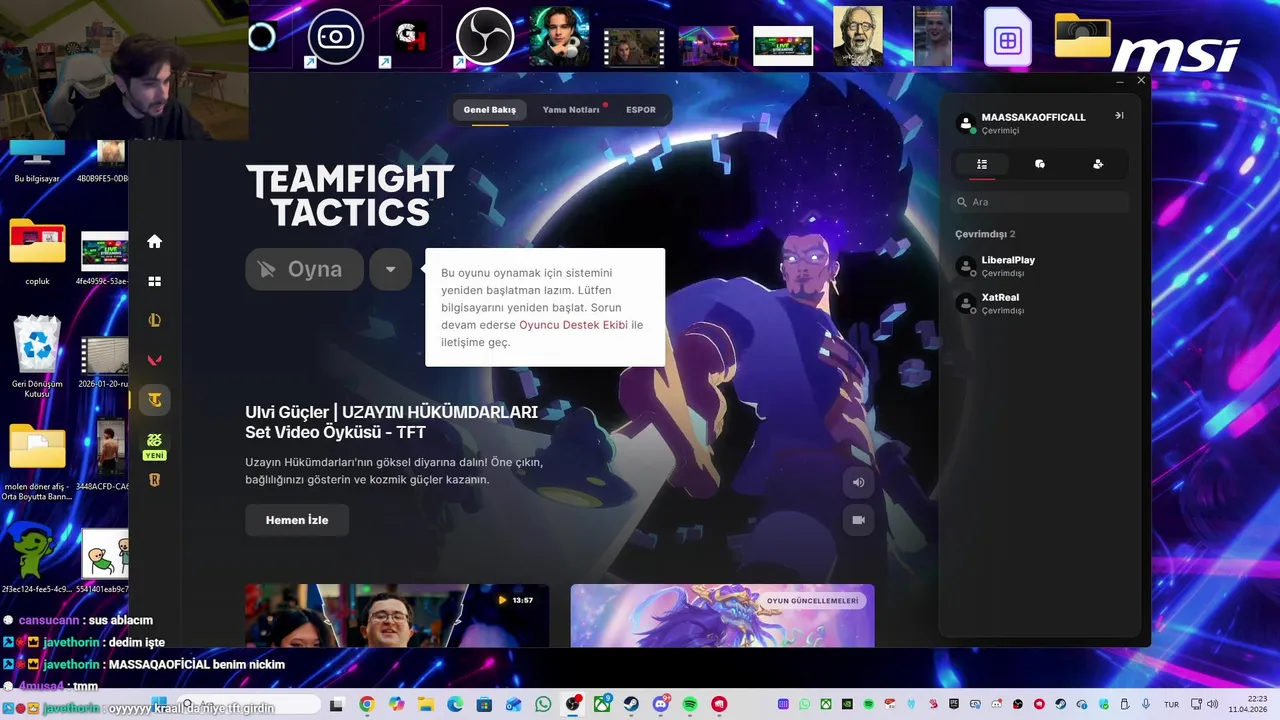Select League of Legends icon in sidebar

coord(154,321)
